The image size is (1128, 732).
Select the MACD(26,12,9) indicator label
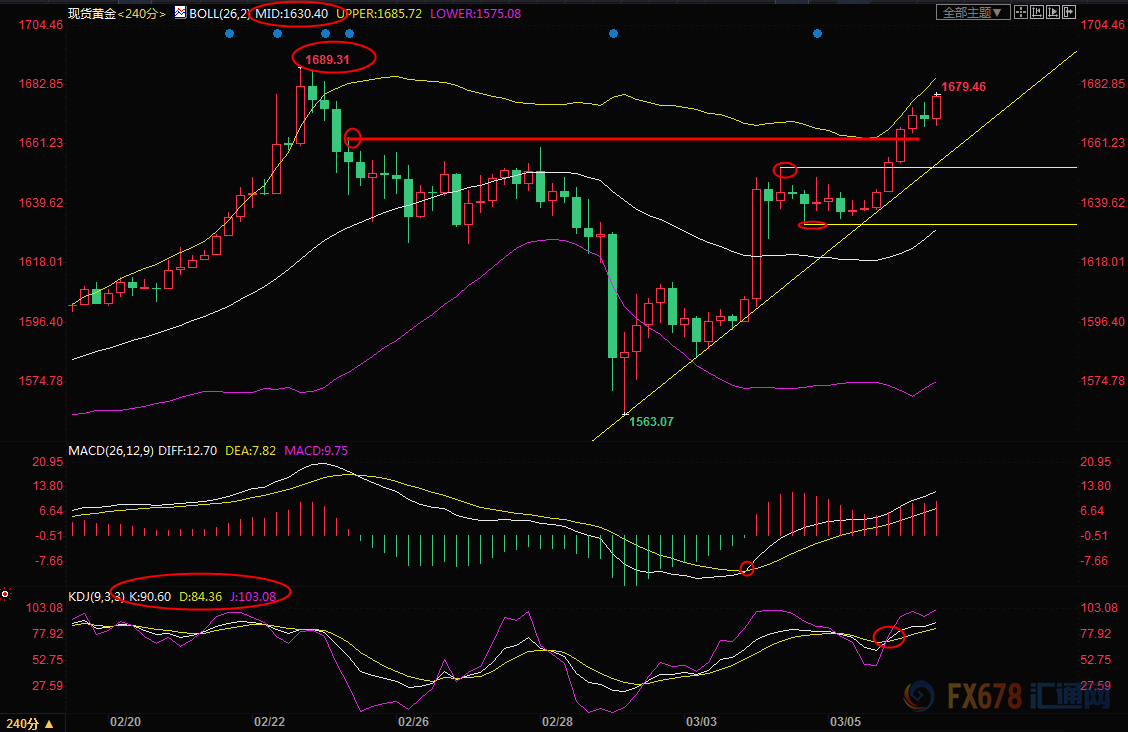[x=110, y=451]
